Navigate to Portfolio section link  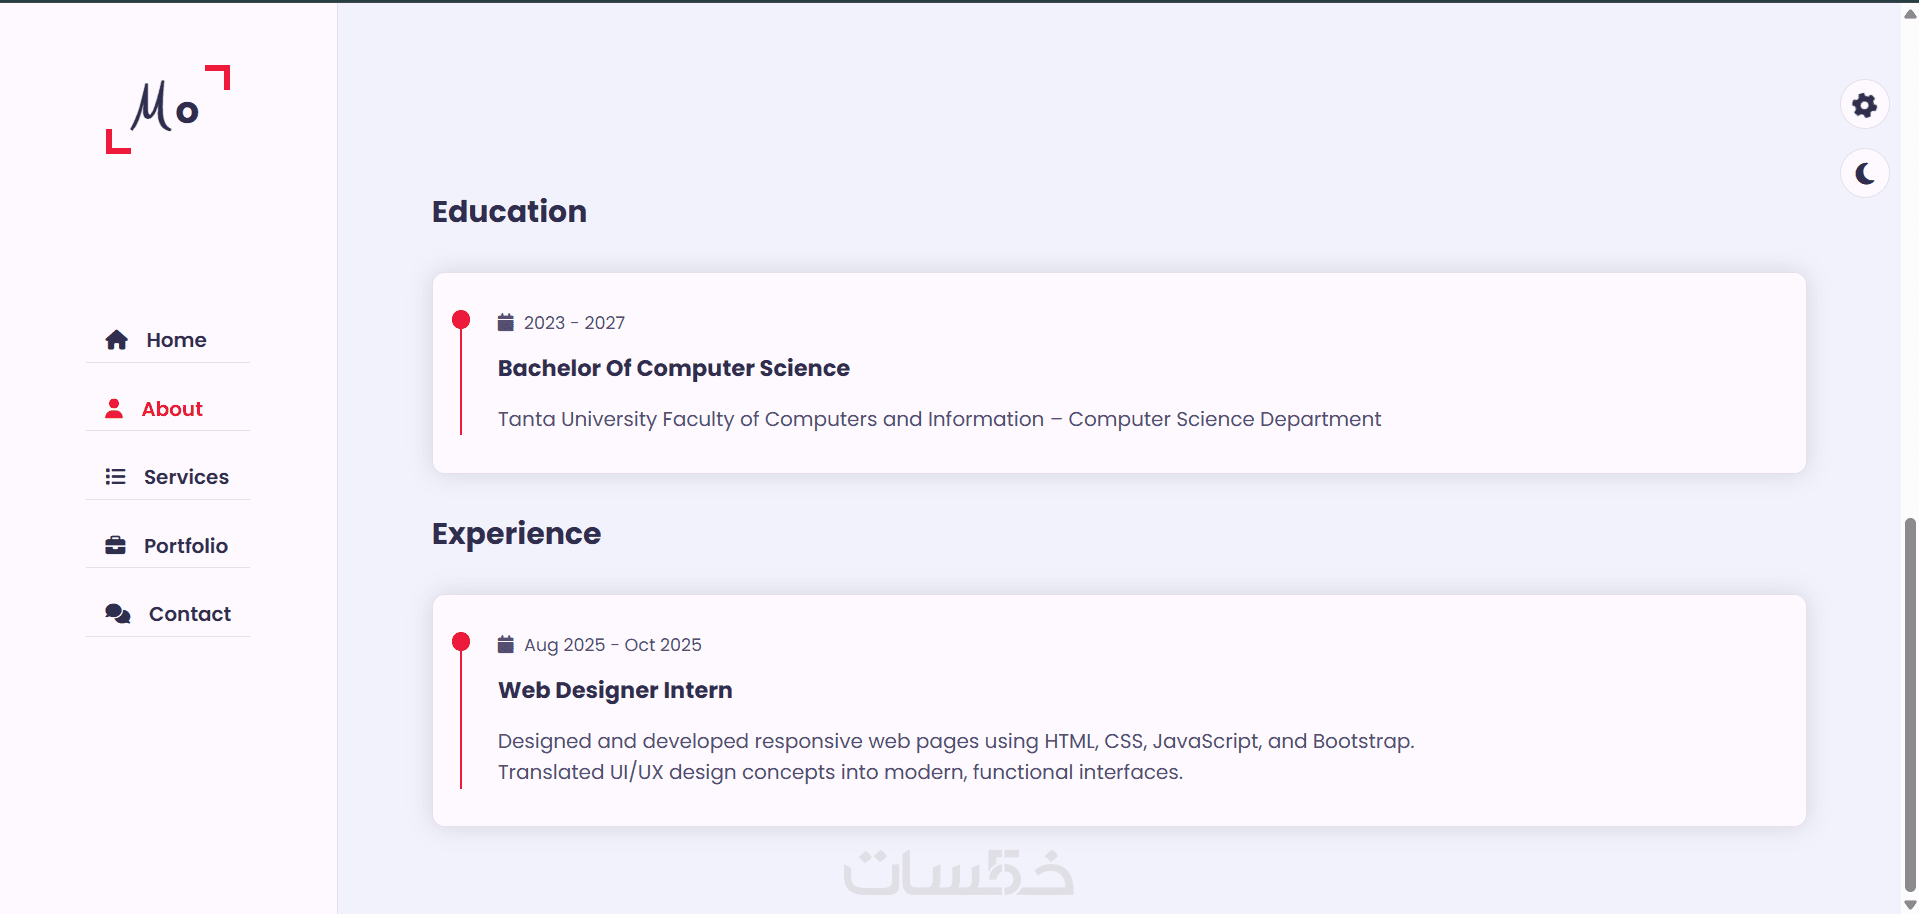pyautogui.click(x=186, y=546)
